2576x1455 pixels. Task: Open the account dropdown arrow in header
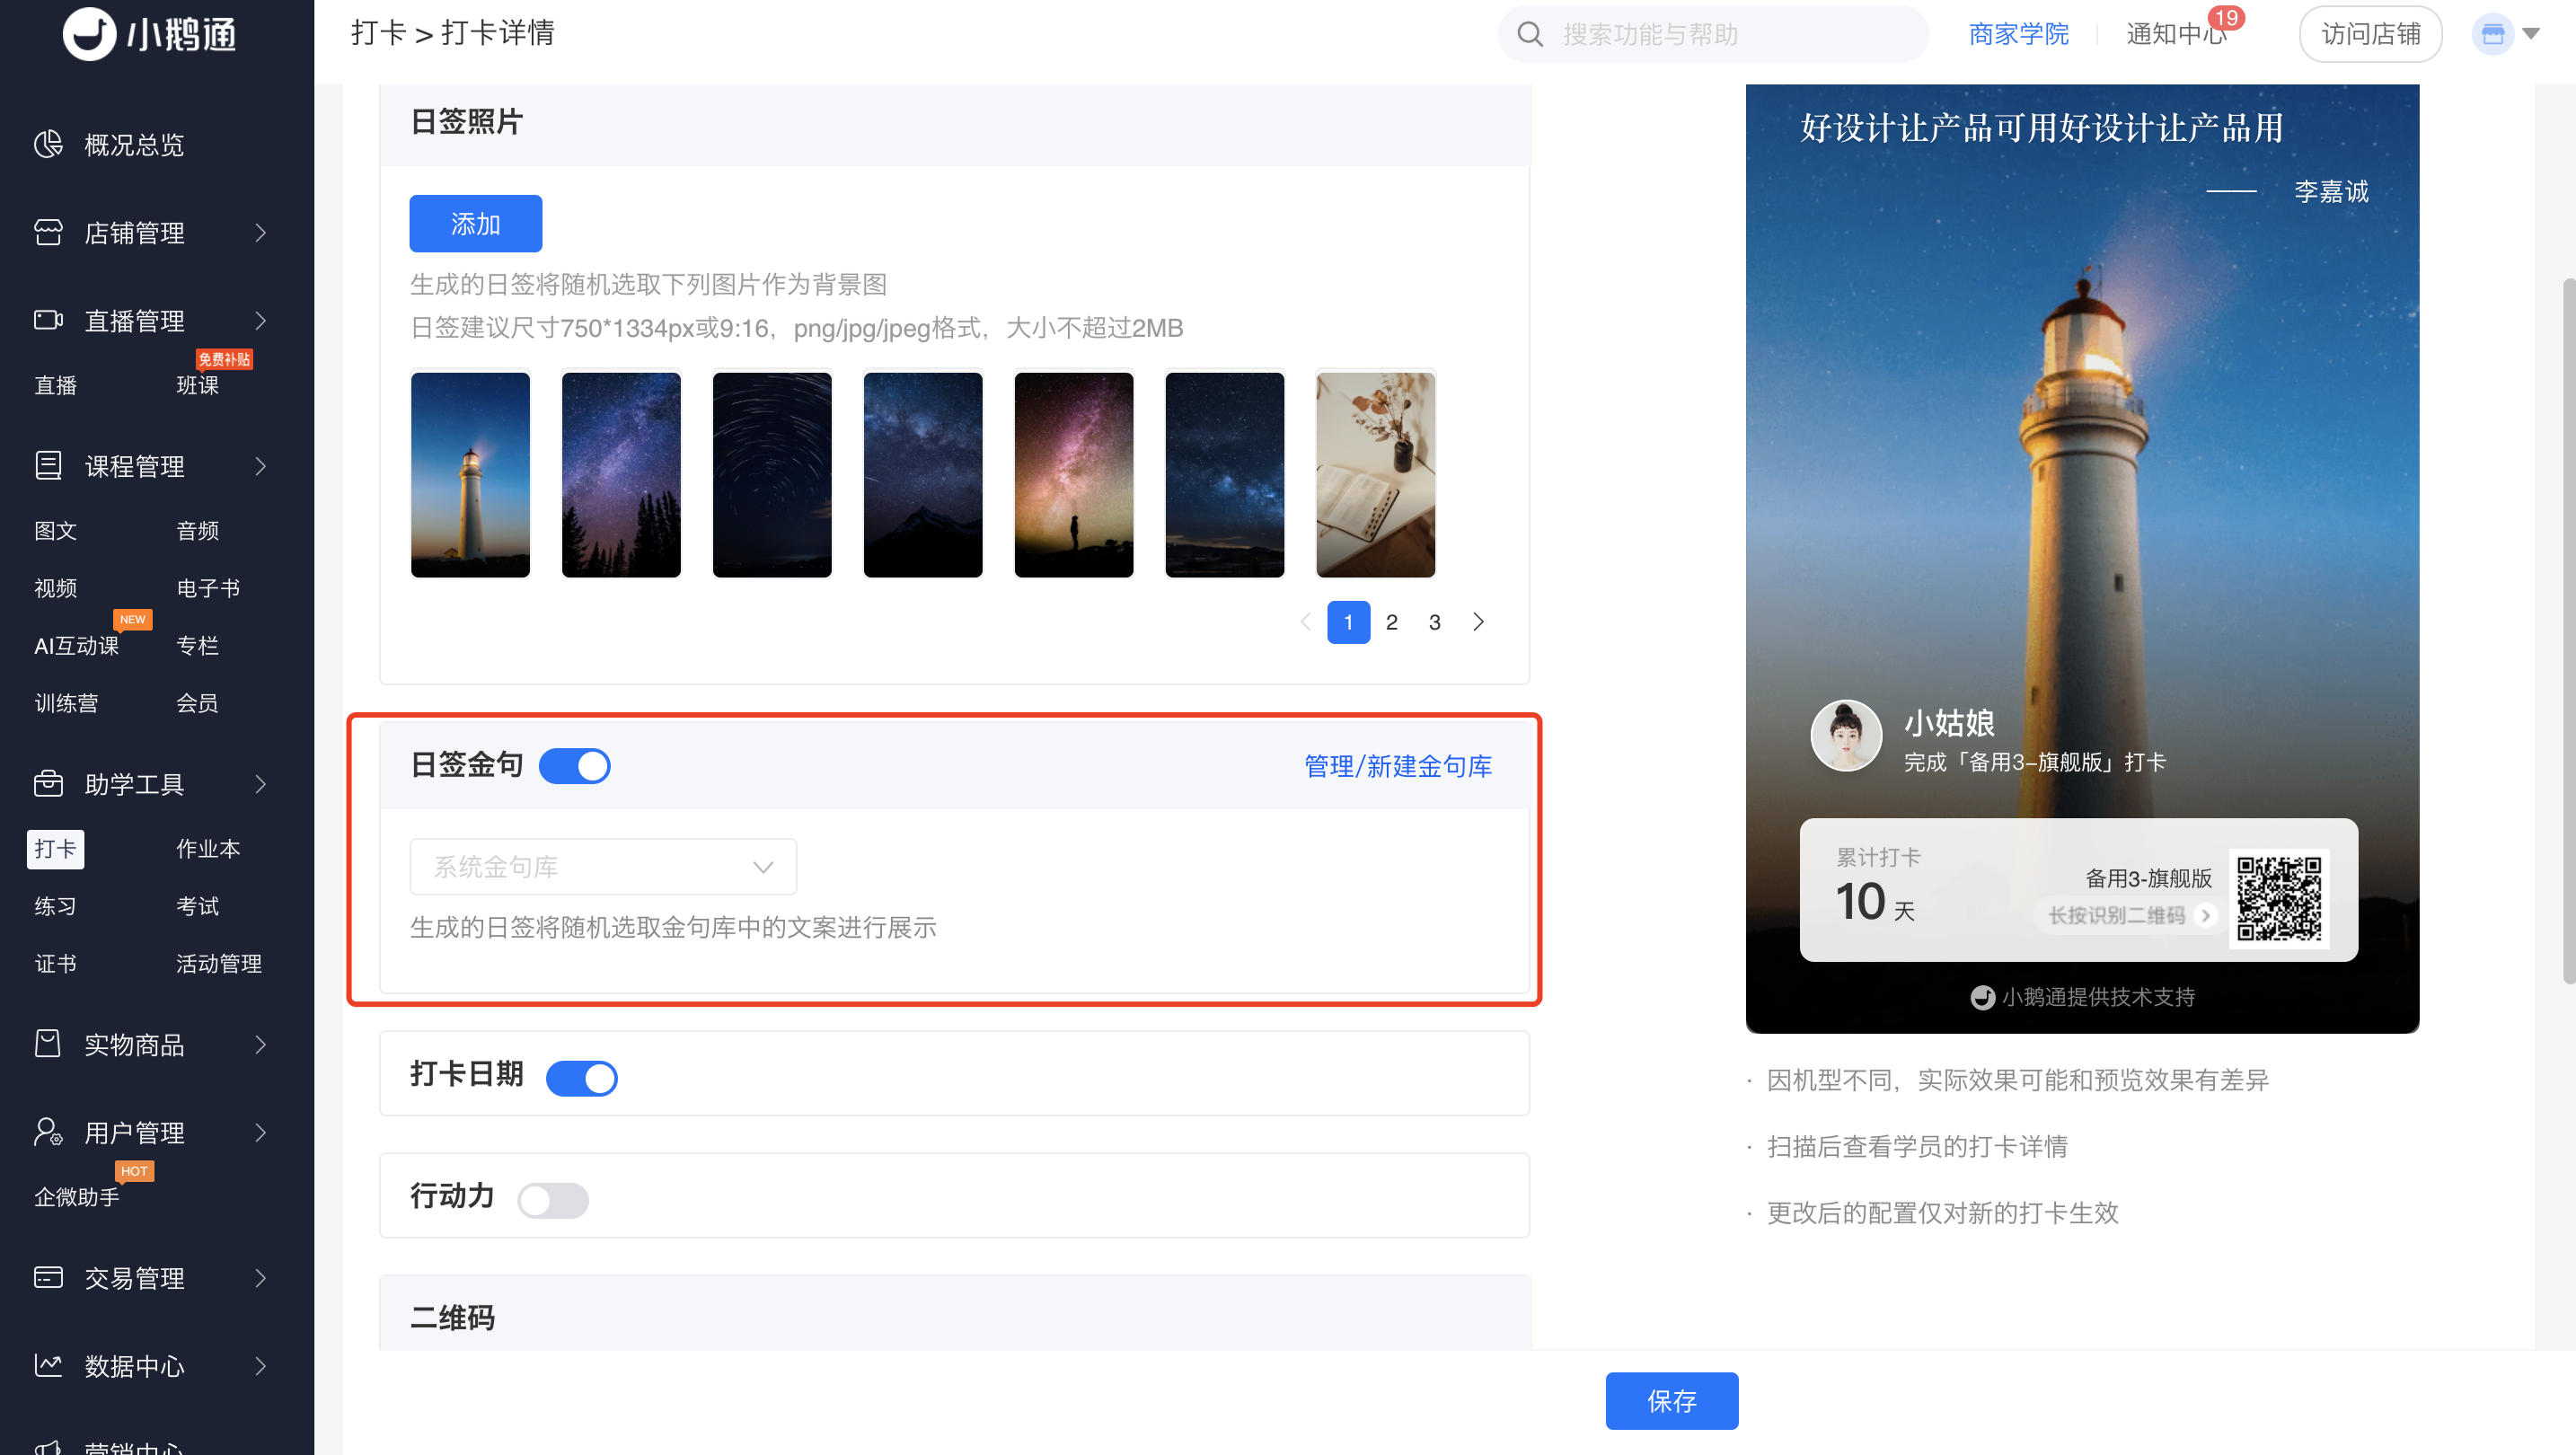tap(2531, 34)
